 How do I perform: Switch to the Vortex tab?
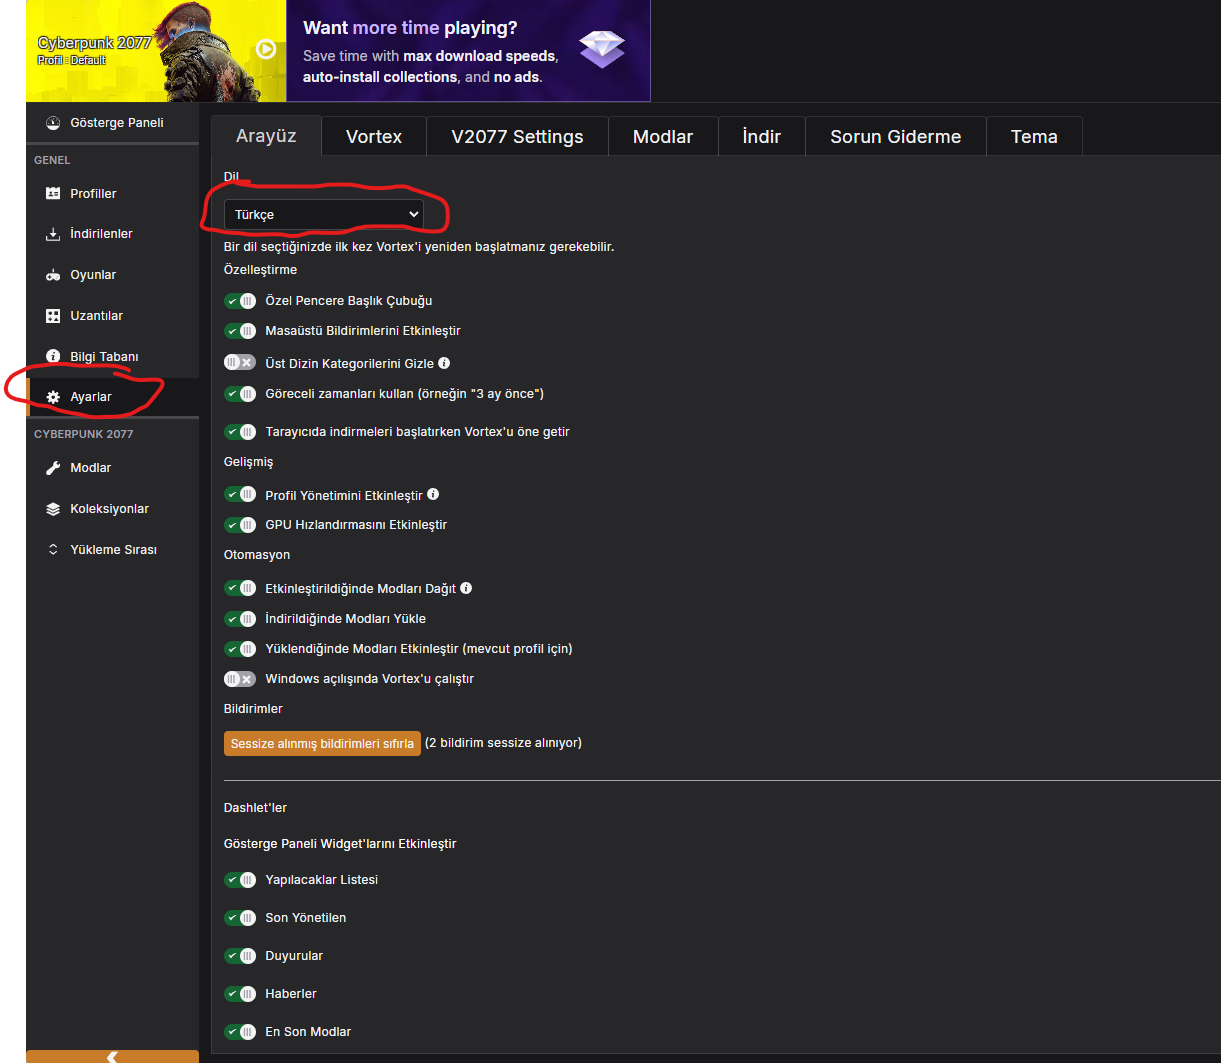tap(374, 137)
